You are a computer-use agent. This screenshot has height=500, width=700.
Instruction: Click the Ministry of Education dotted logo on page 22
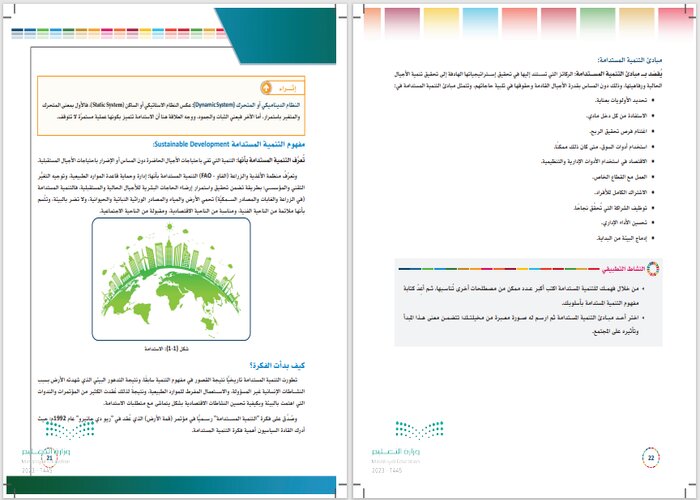419,430
